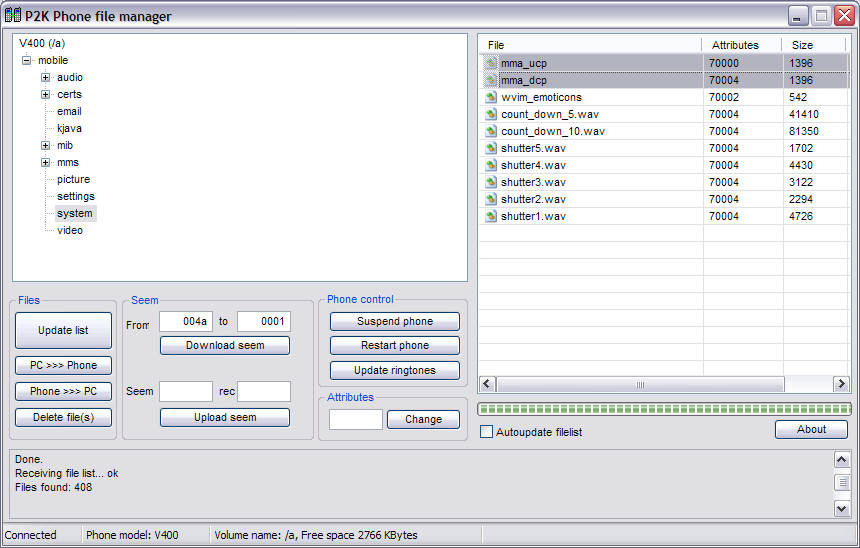Click the wvim_emoticons file icon
860x548 pixels.
coord(490,97)
